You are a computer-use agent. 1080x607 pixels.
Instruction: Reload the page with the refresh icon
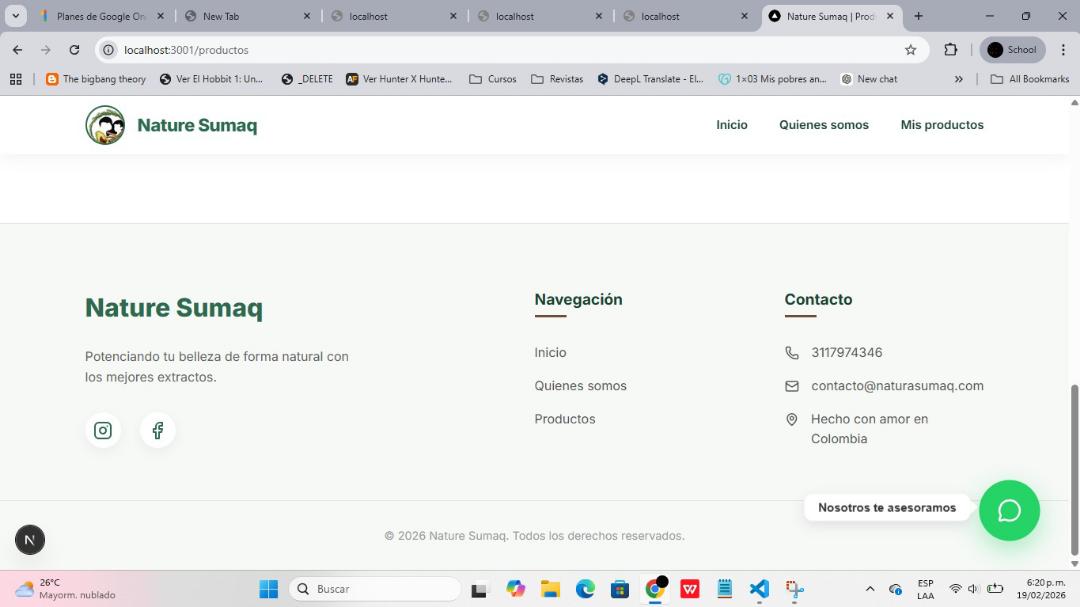coord(74,50)
